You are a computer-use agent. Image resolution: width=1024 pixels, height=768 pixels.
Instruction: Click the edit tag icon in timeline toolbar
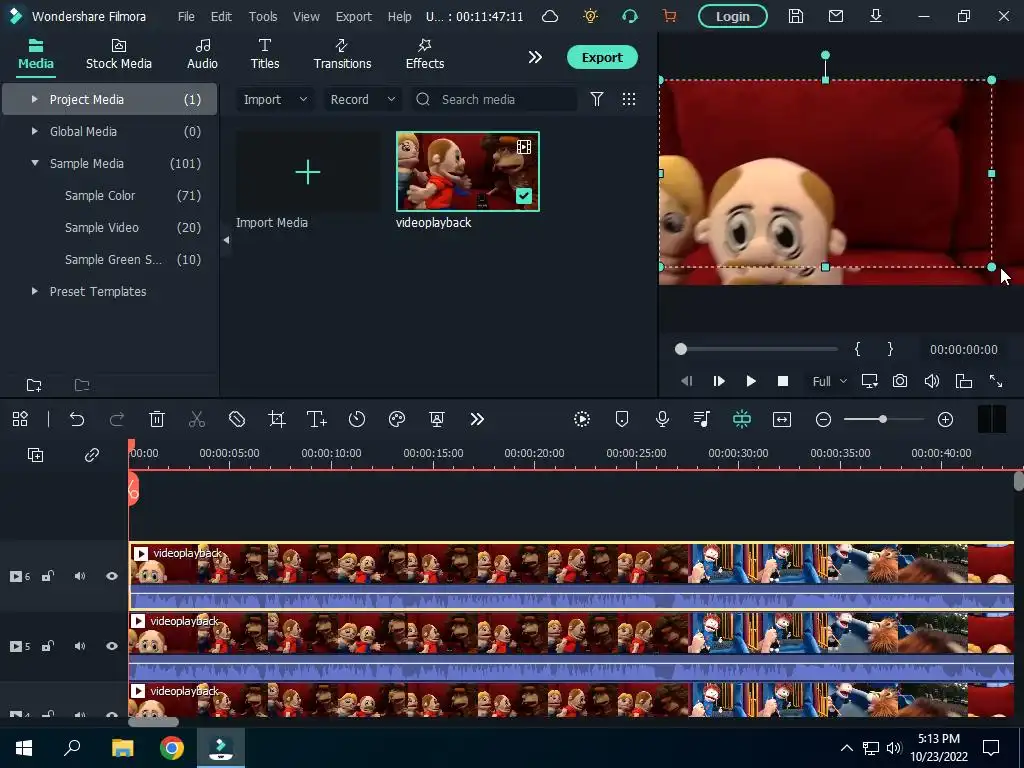(237, 419)
